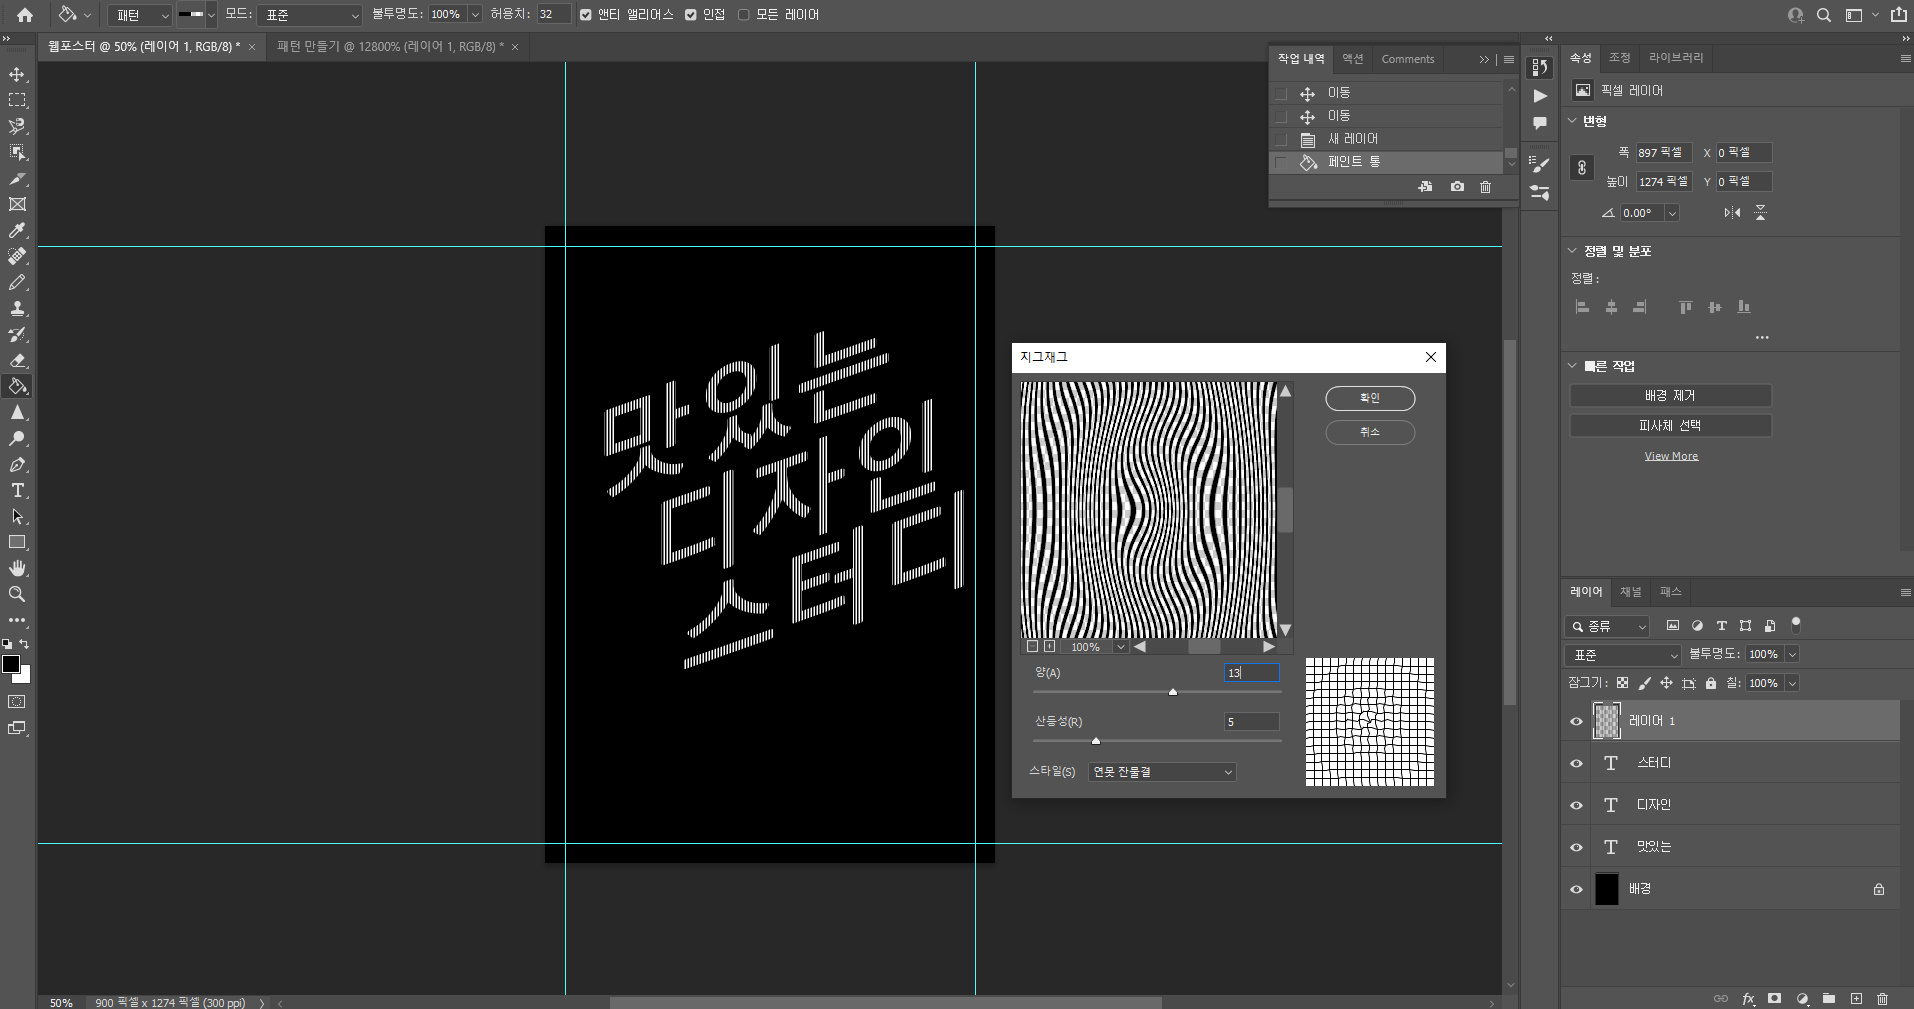Hide the 배경 layer
The height and width of the screenshot is (1009, 1914).
click(1577, 889)
